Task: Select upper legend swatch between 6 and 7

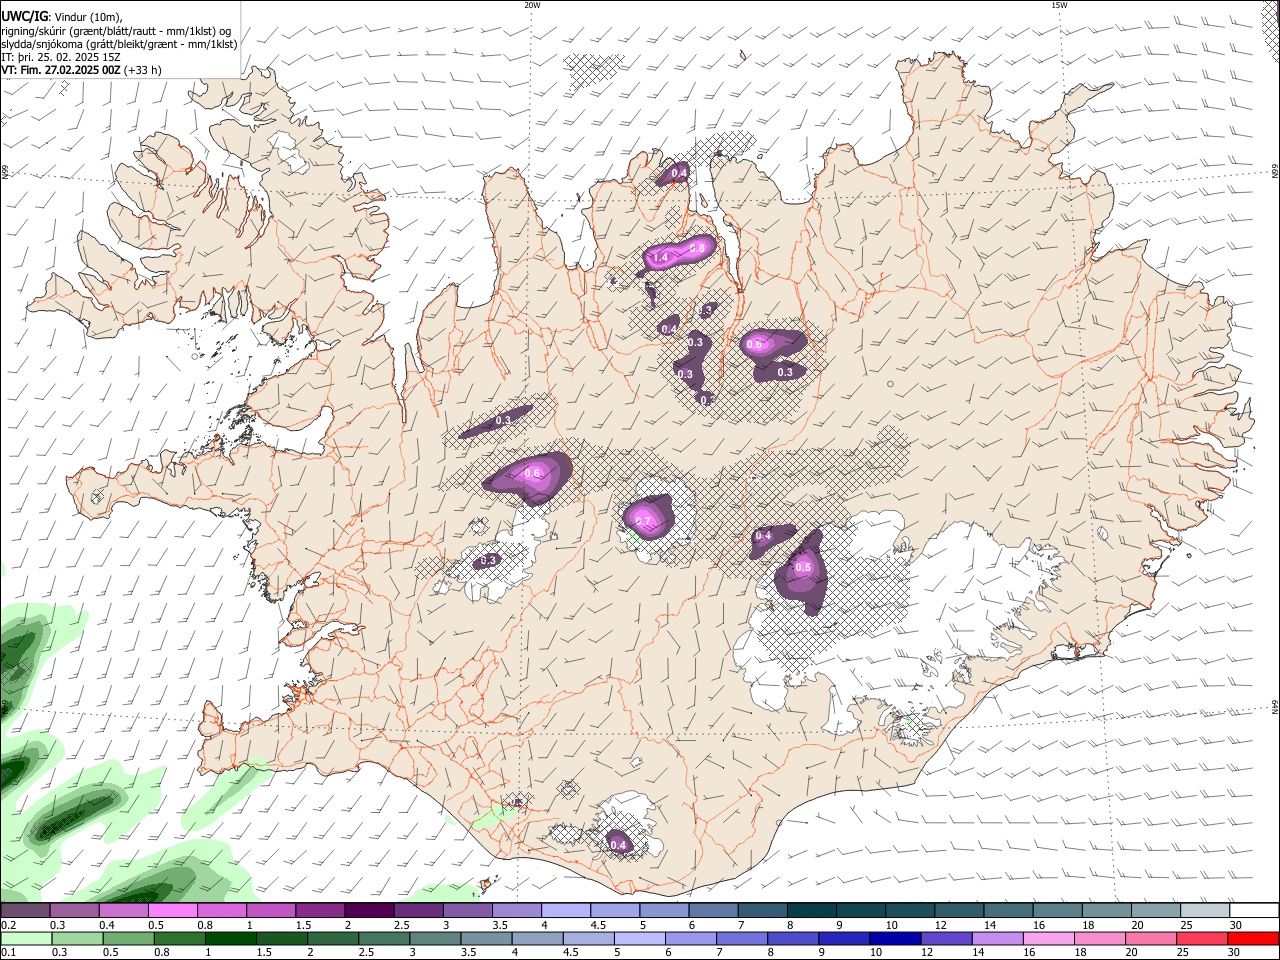Action: 714,910
